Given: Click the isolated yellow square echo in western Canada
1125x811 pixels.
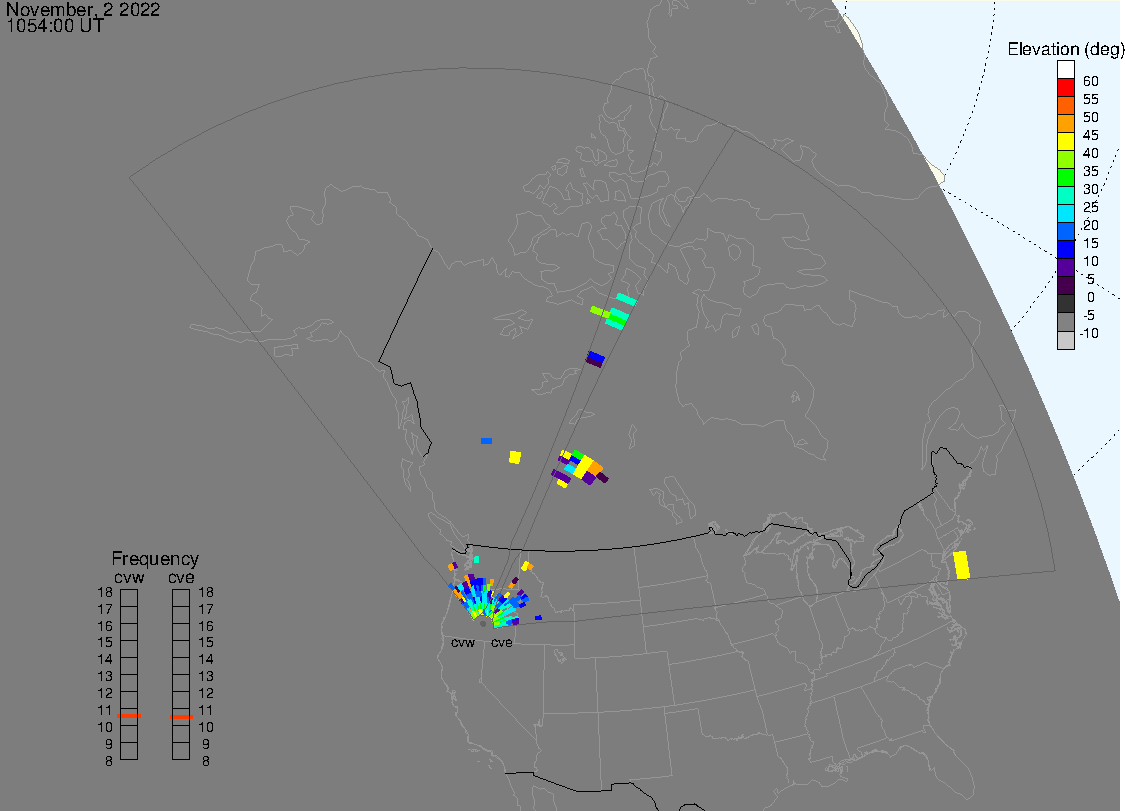Looking at the screenshot, I should point(514,457).
